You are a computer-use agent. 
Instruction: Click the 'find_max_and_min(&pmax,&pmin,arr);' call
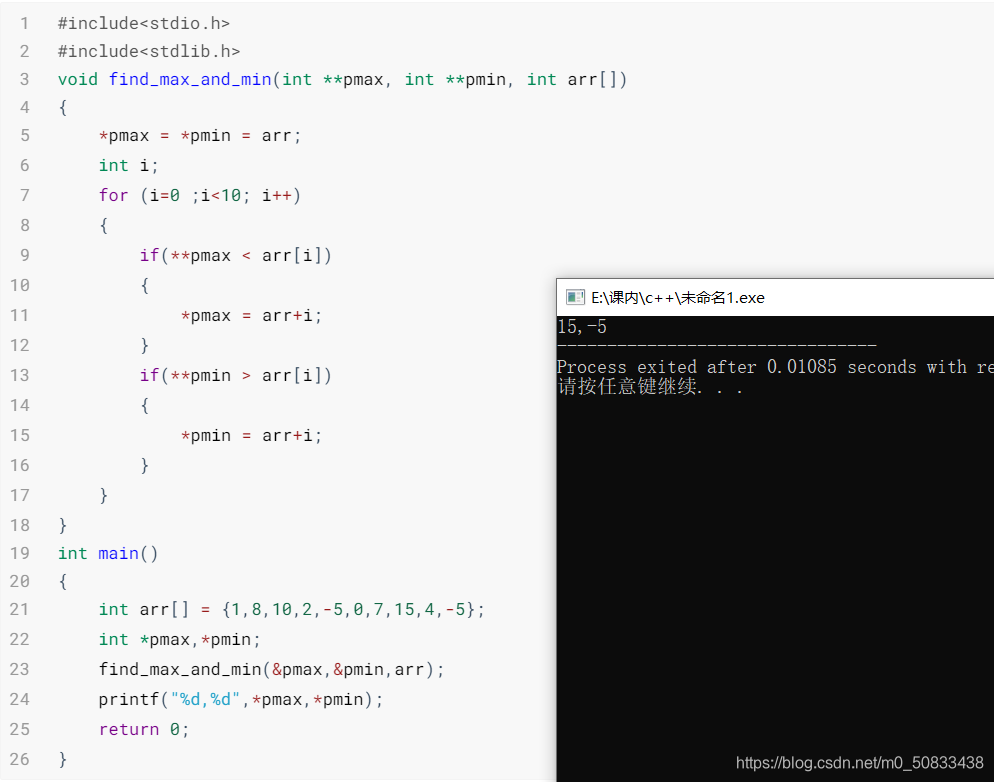point(271,670)
